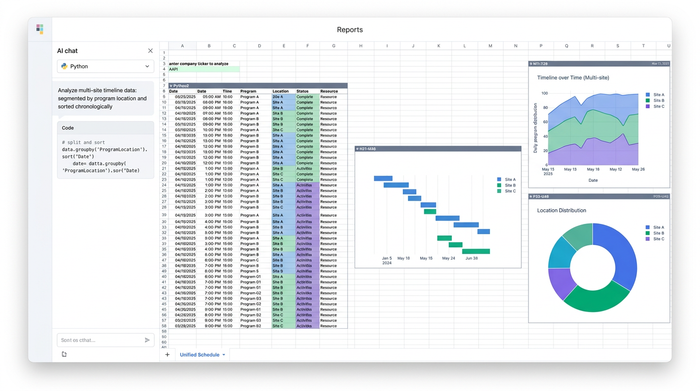700x391 pixels.
Task: Click the Resource column header in table
Action: (x=333, y=91)
